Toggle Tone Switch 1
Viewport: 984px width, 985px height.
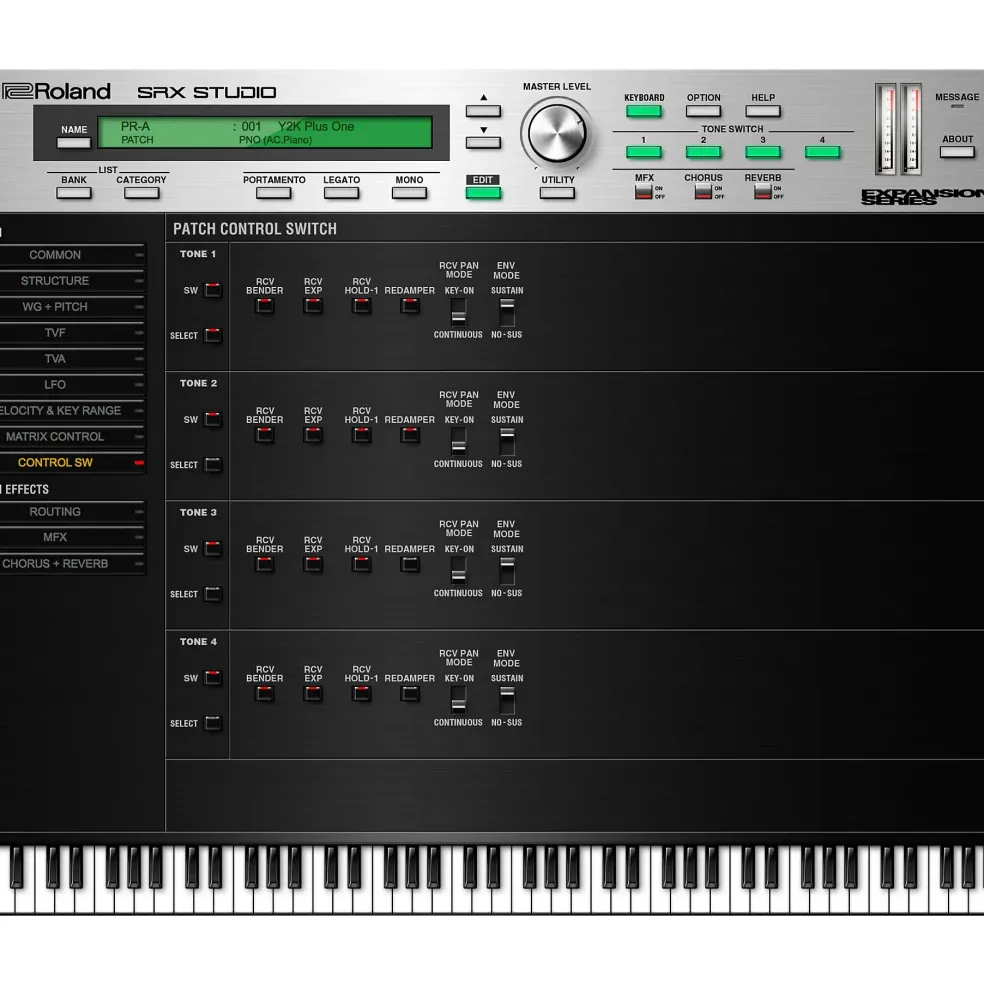click(x=643, y=152)
